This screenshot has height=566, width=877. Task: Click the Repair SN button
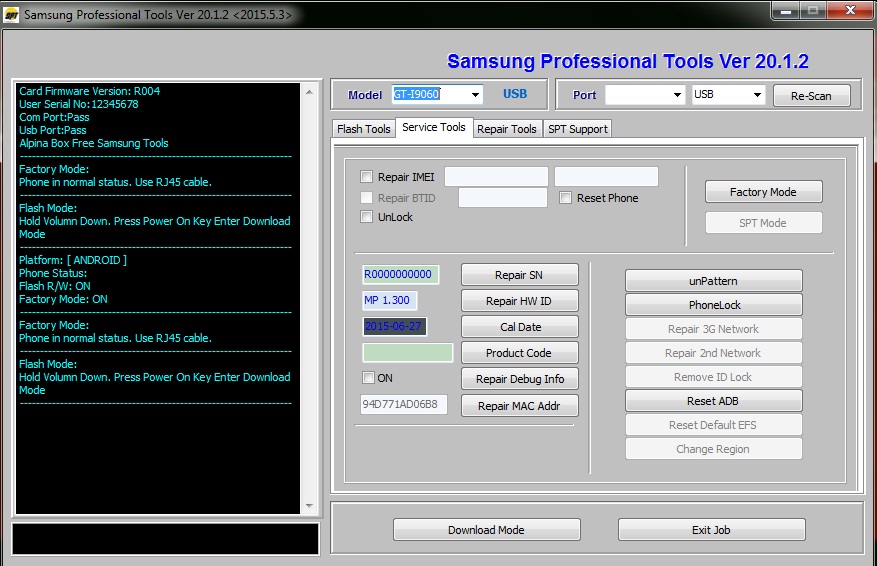520,275
